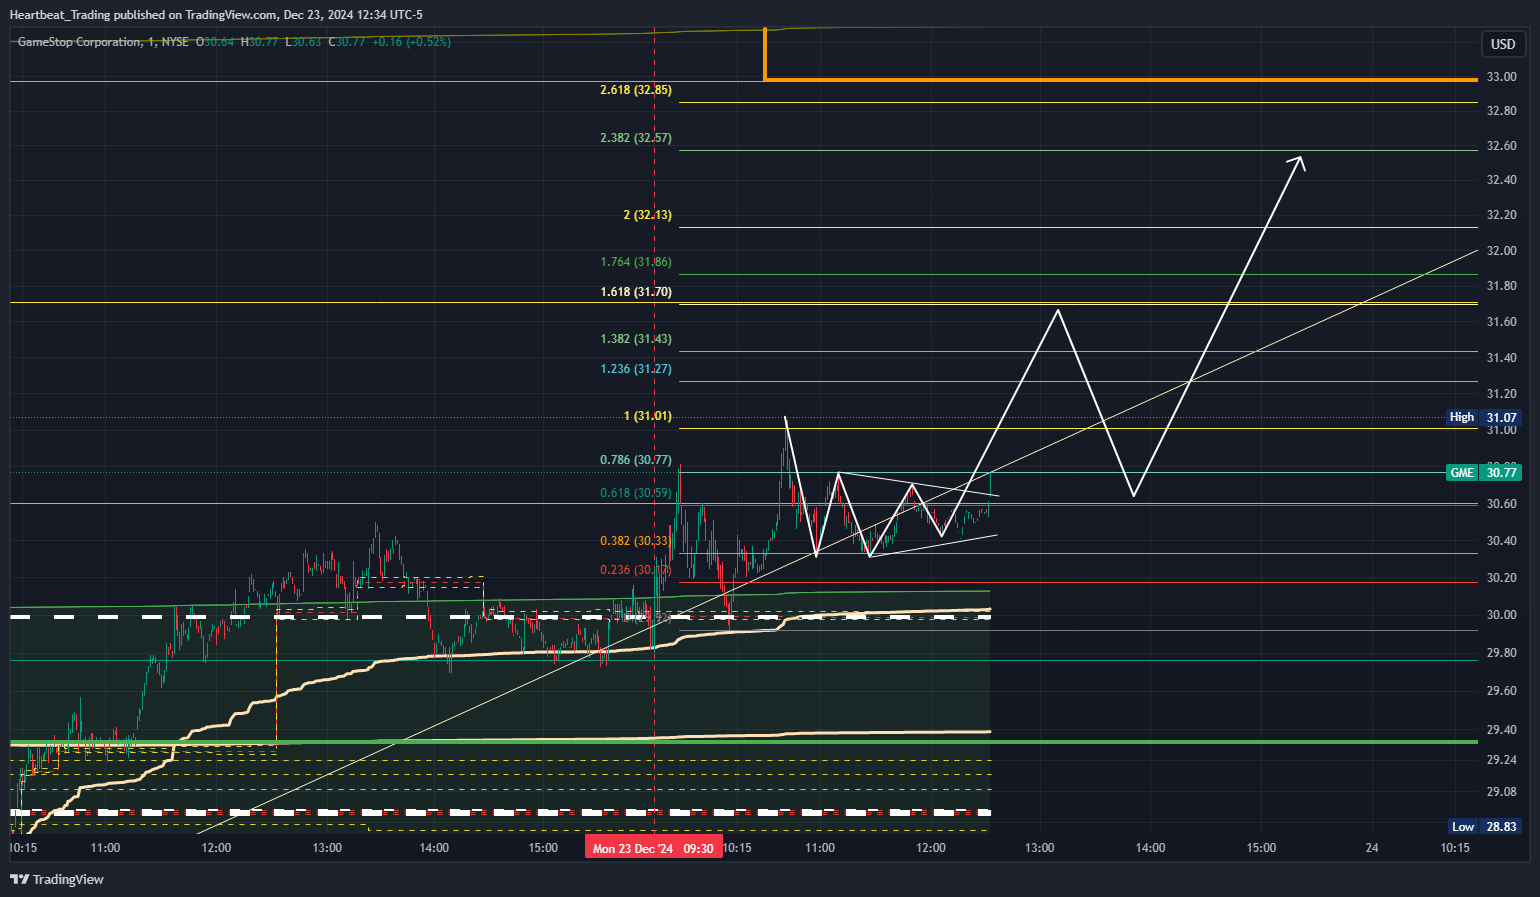Select the 0.382 (30.33) Fibonacci label
This screenshot has height=897, width=1540.
point(636,541)
